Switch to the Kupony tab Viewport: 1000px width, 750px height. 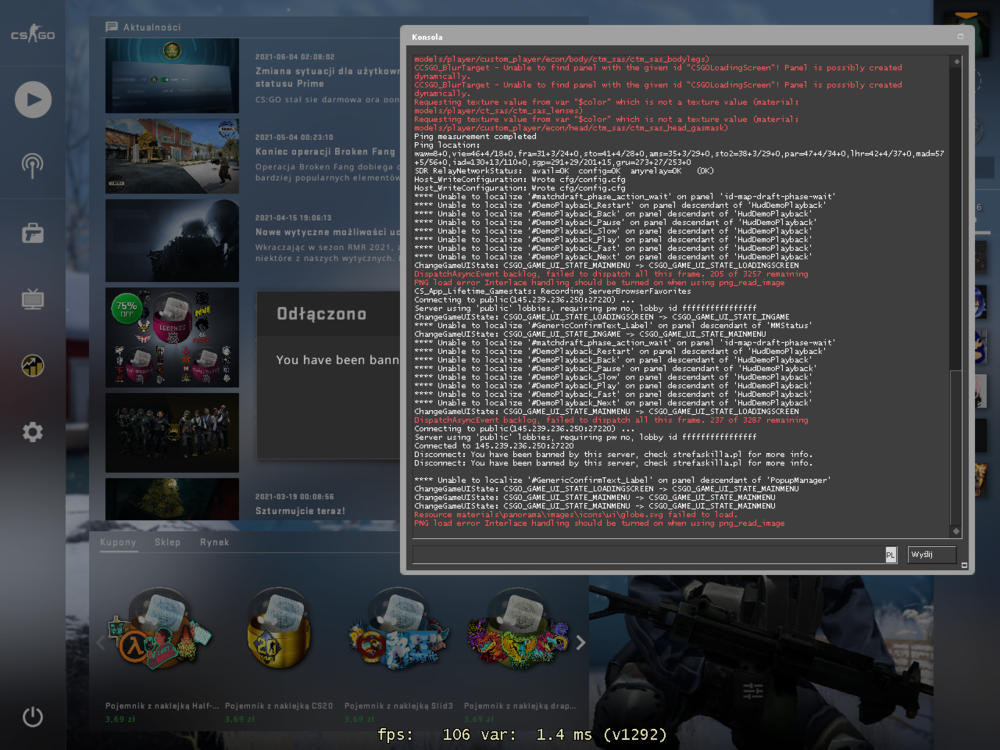click(x=118, y=542)
